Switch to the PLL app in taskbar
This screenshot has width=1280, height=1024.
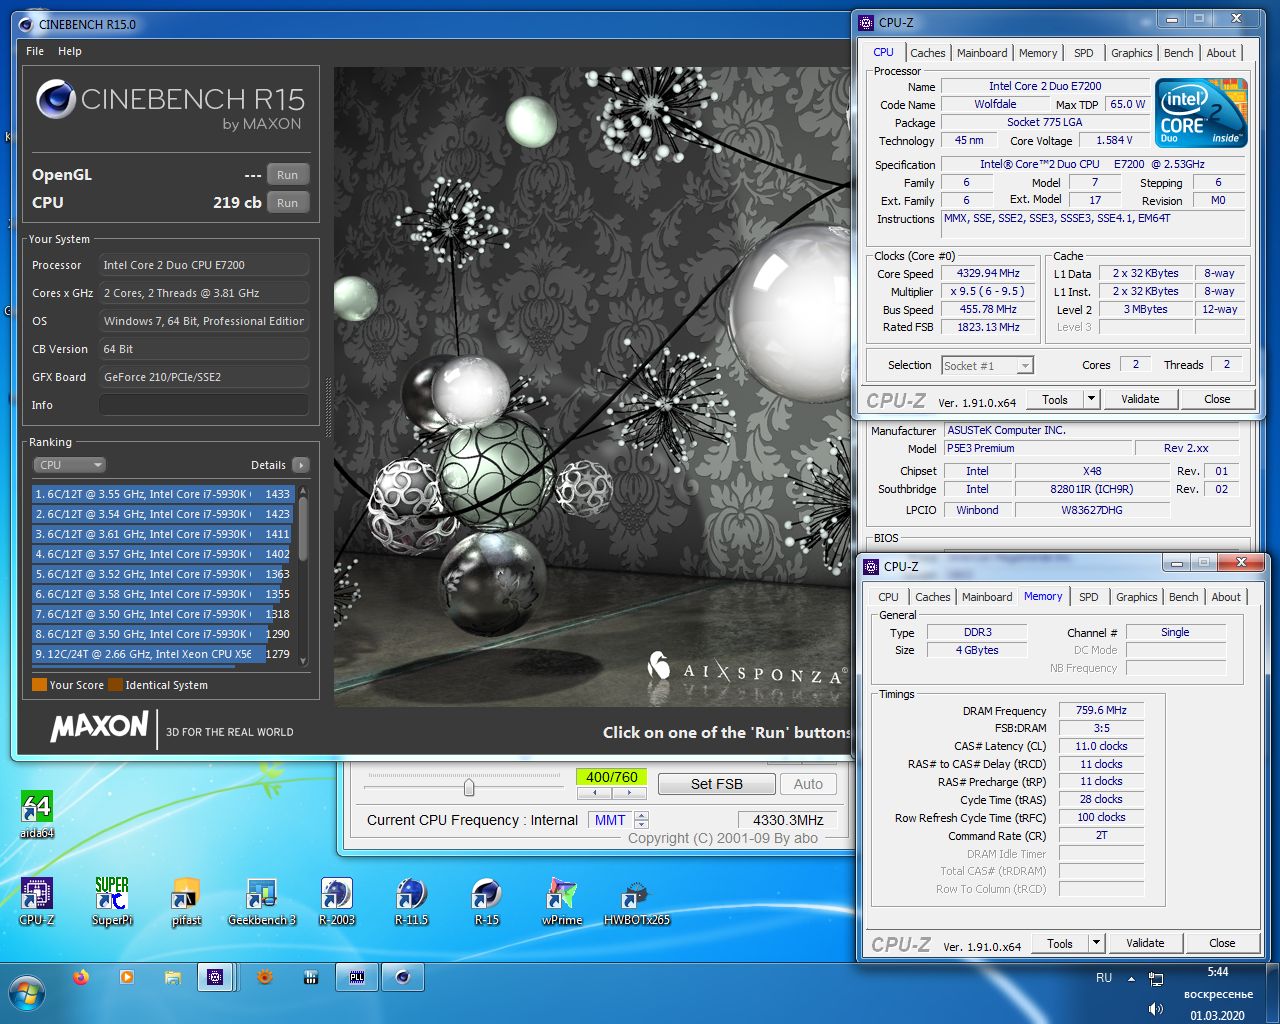tap(357, 977)
